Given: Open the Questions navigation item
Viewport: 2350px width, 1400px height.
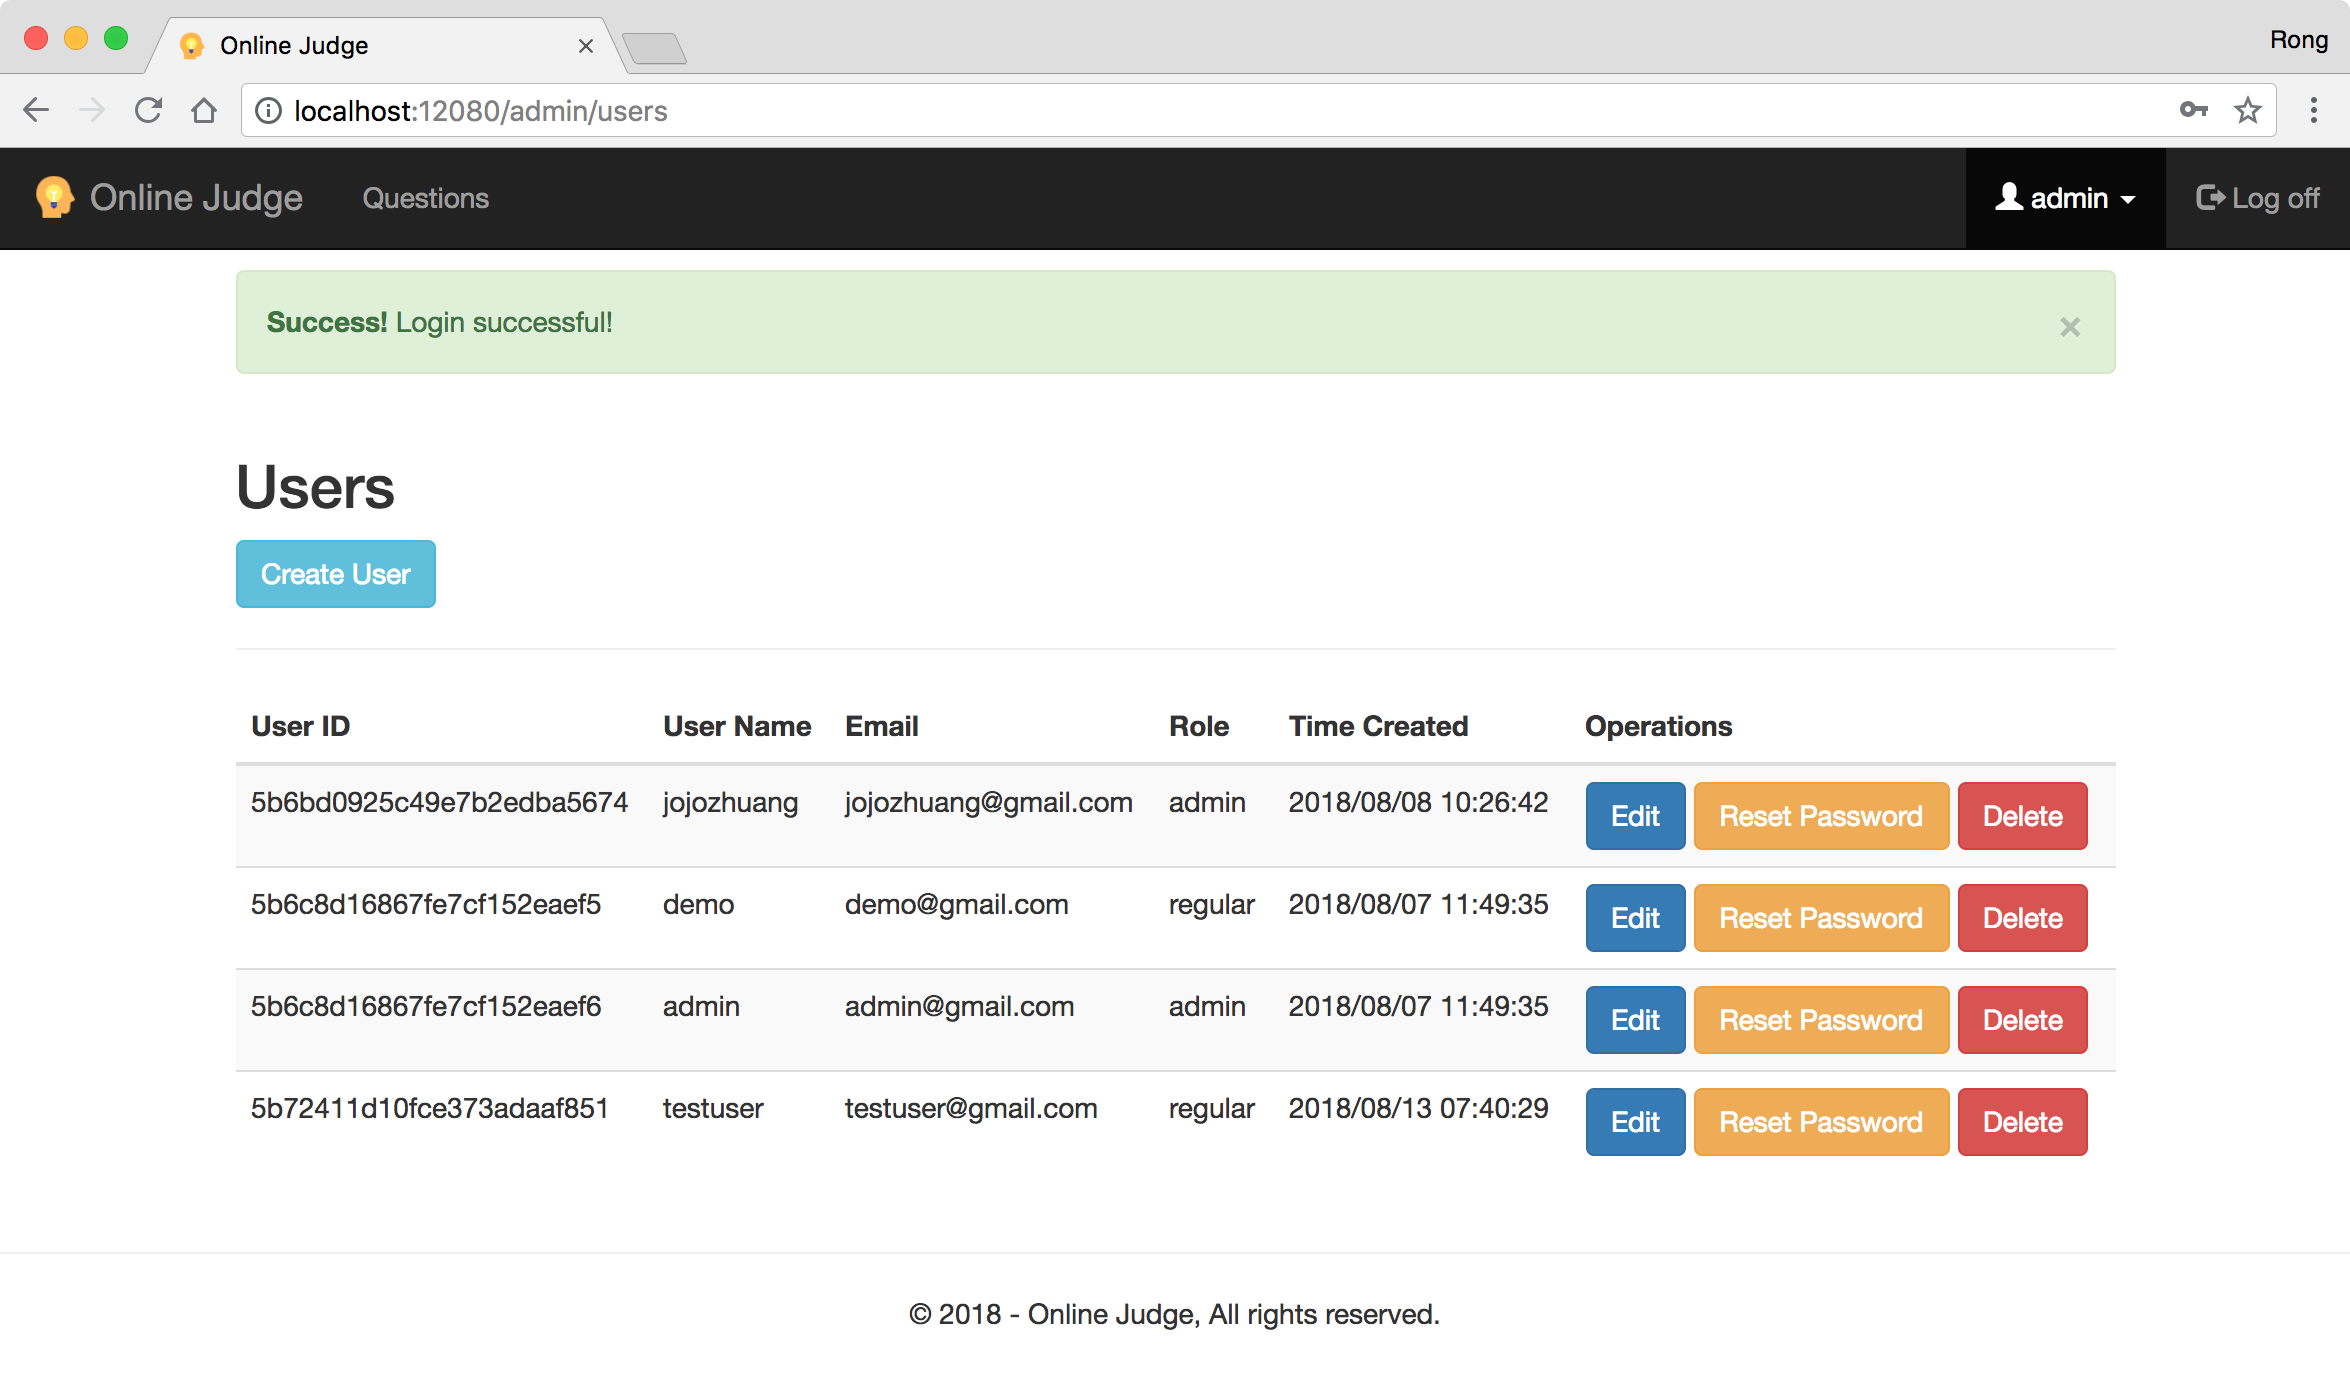Looking at the screenshot, I should pos(425,198).
